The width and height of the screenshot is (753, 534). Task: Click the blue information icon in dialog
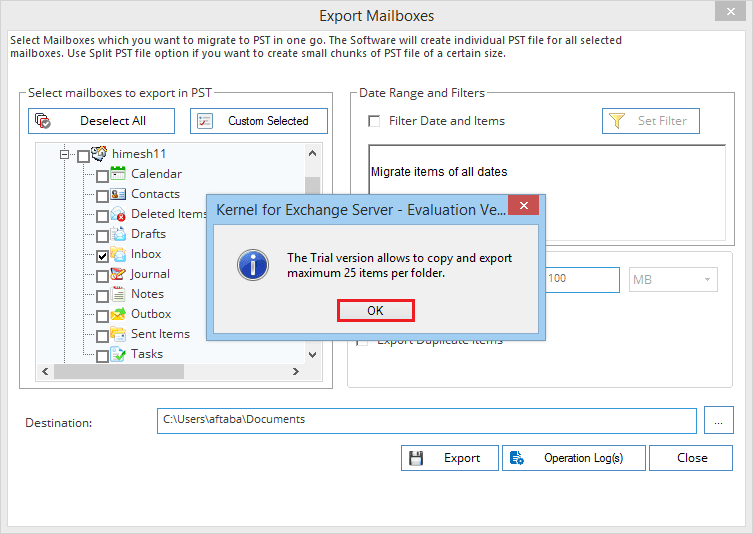click(x=253, y=265)
